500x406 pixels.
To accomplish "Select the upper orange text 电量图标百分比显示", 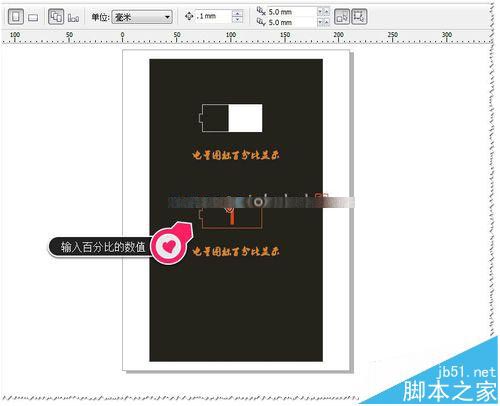I will pos(236,155).
